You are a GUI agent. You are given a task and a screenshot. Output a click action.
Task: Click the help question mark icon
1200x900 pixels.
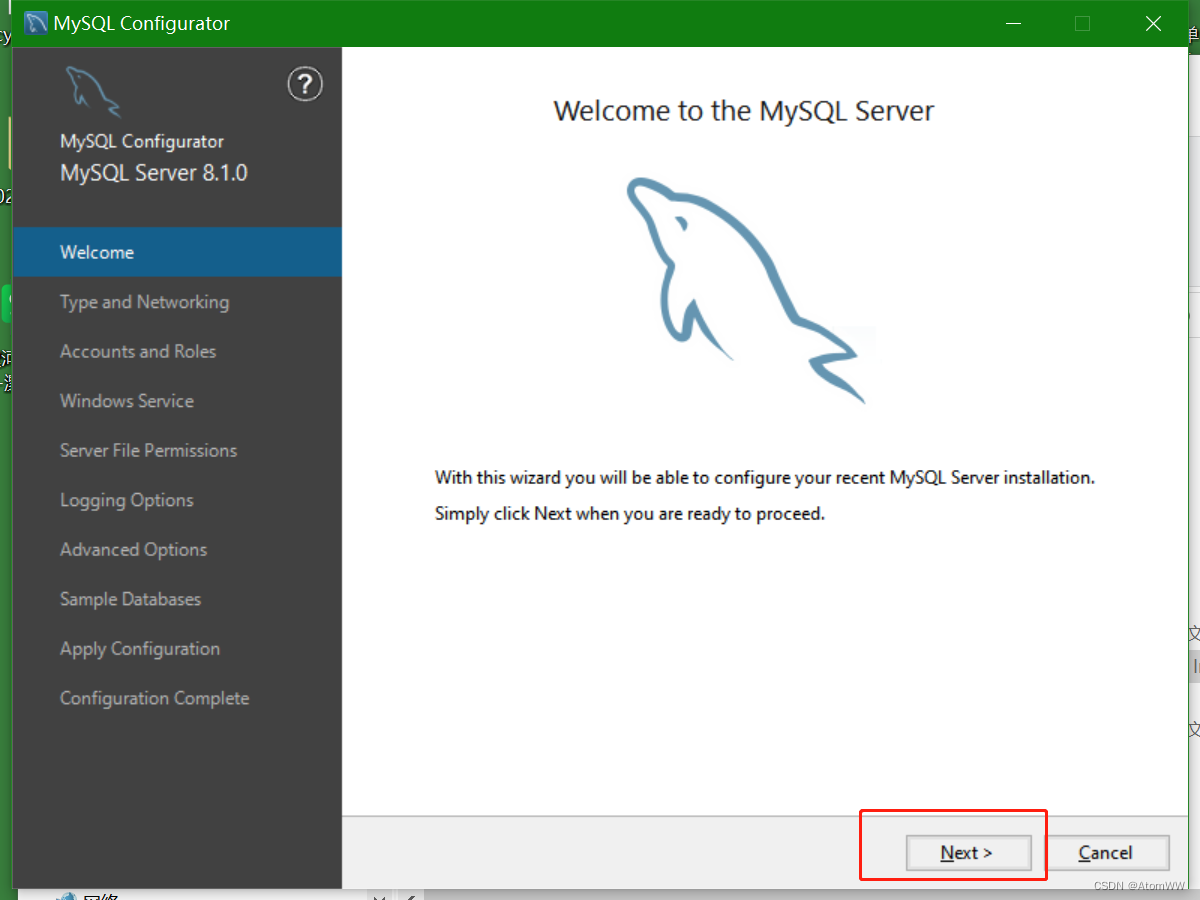coord(305,84)
